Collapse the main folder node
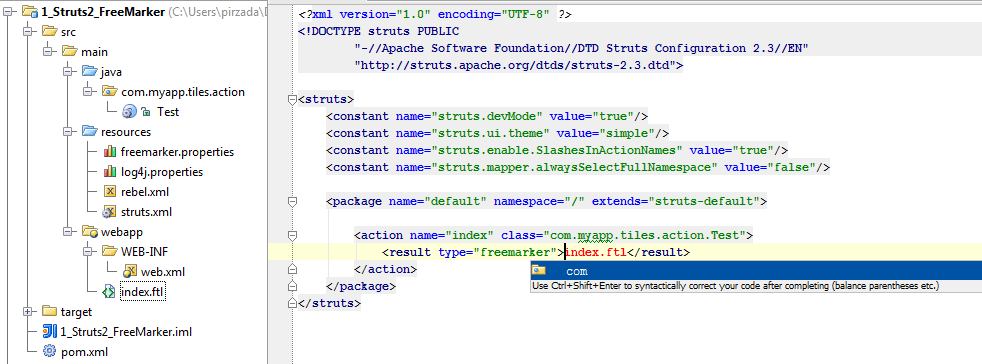Image resolution: width=982 pixels, height=364 pixels. tap(48, 51)
